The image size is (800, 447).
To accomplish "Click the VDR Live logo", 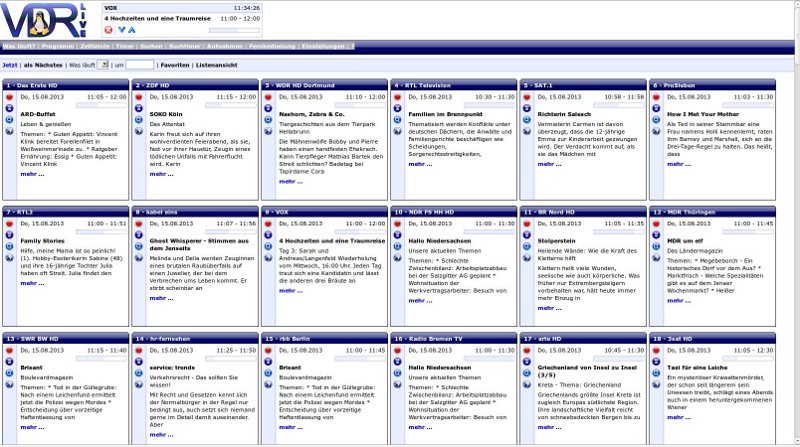I will (x=44, y=19).
